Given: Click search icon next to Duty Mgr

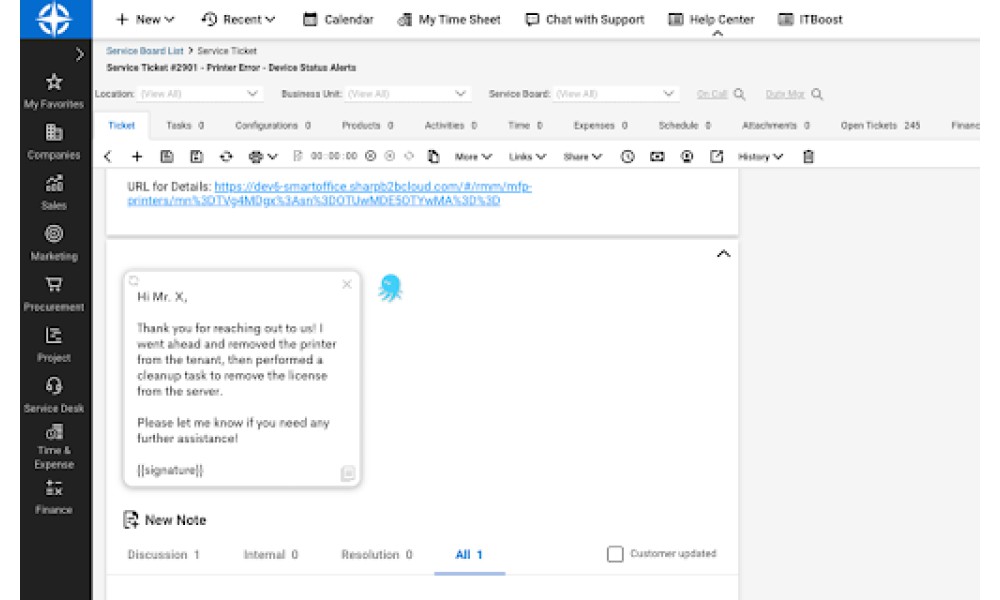Looking at the screenshot, I should tap(817, 94).
